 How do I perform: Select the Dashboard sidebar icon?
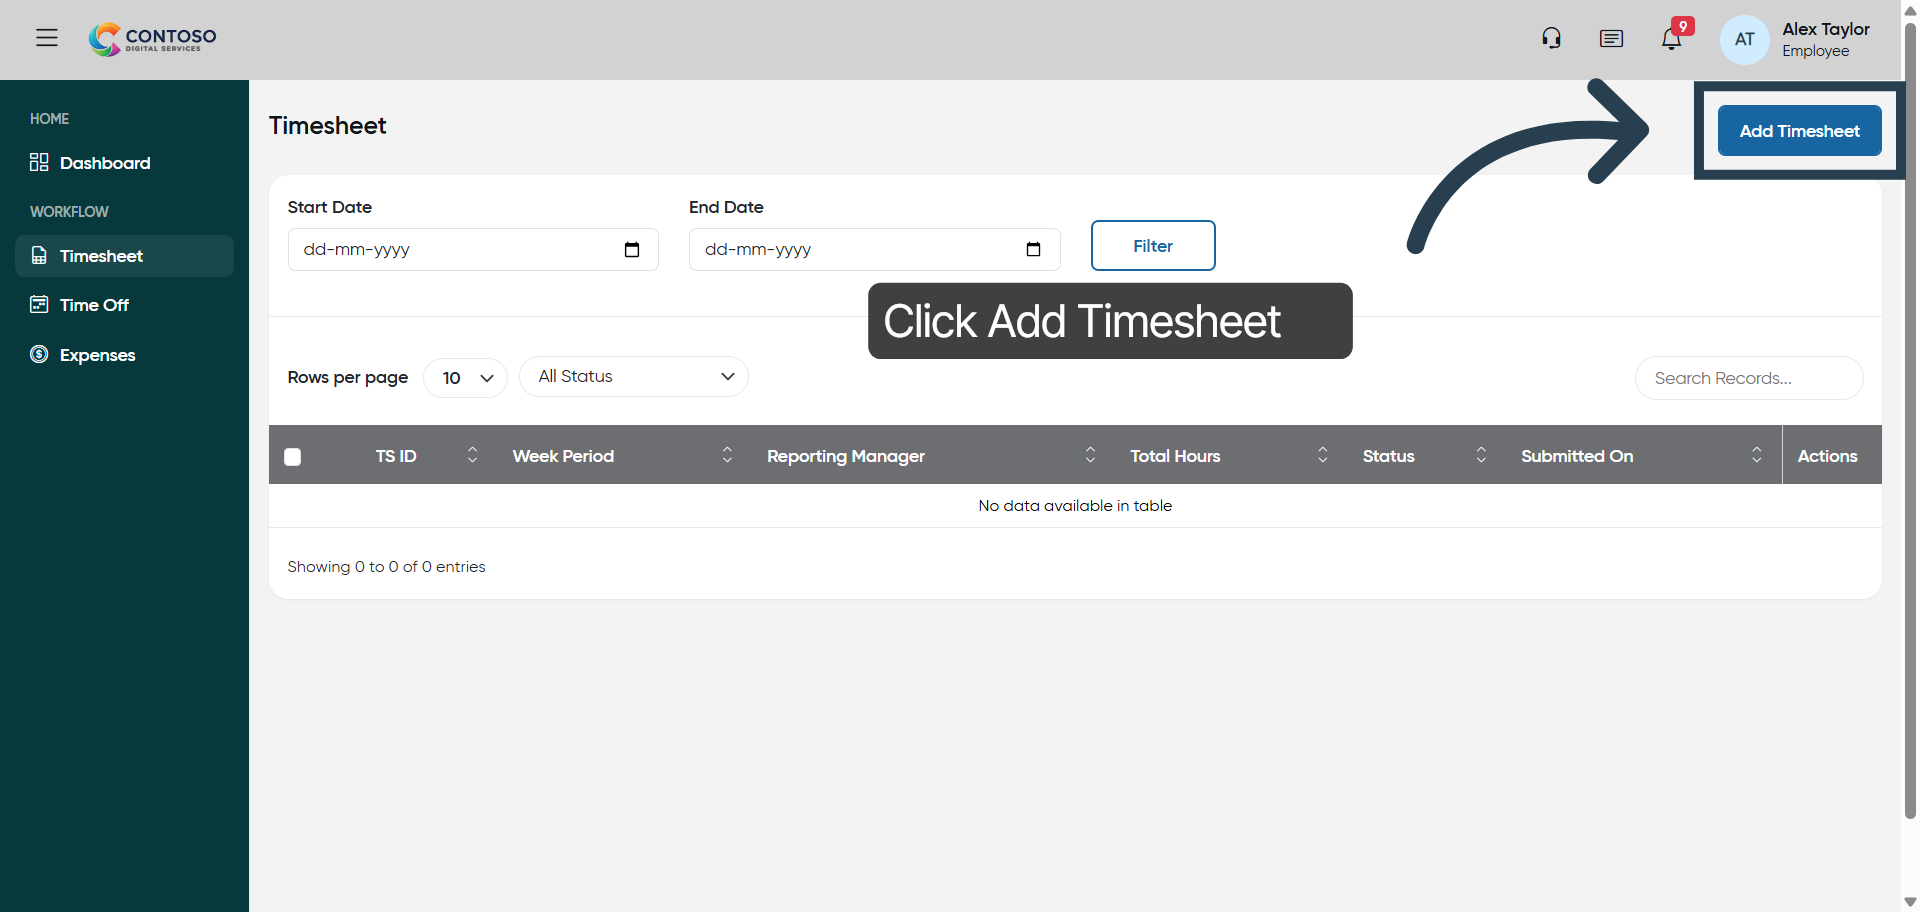(x=39, y=162)
